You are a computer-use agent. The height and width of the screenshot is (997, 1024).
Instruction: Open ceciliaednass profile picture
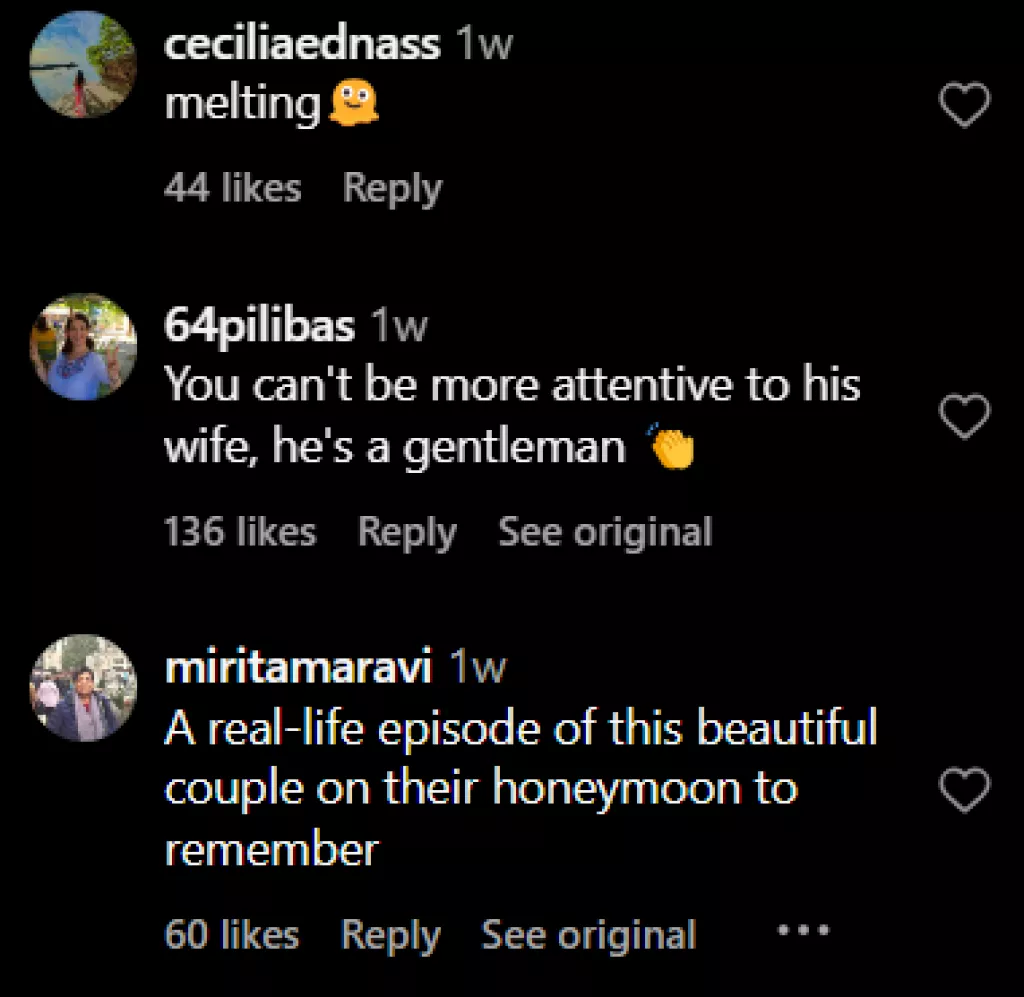pyautogui.click(x=83, y=65)
